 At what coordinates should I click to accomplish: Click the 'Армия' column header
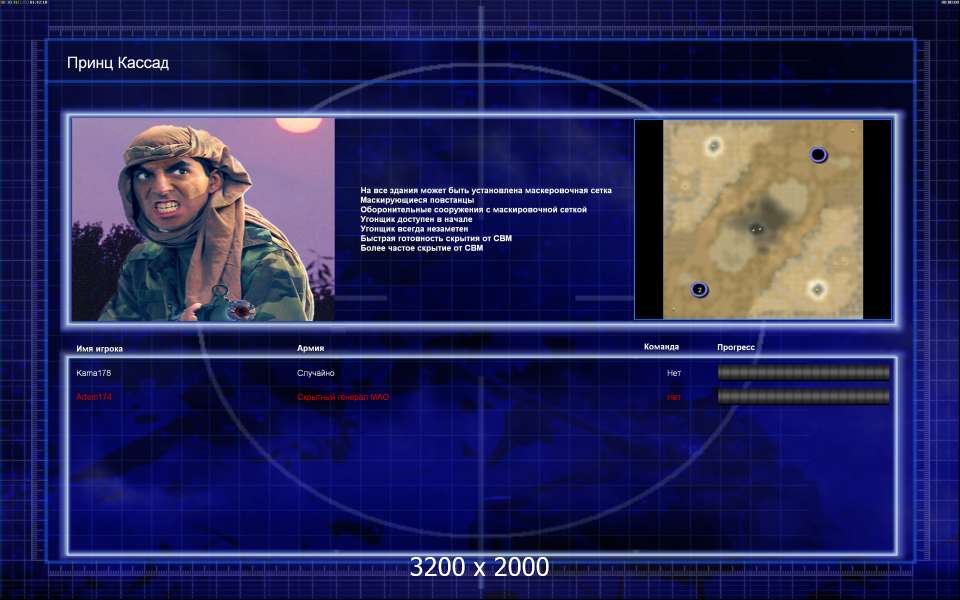[x=311, y=348]
